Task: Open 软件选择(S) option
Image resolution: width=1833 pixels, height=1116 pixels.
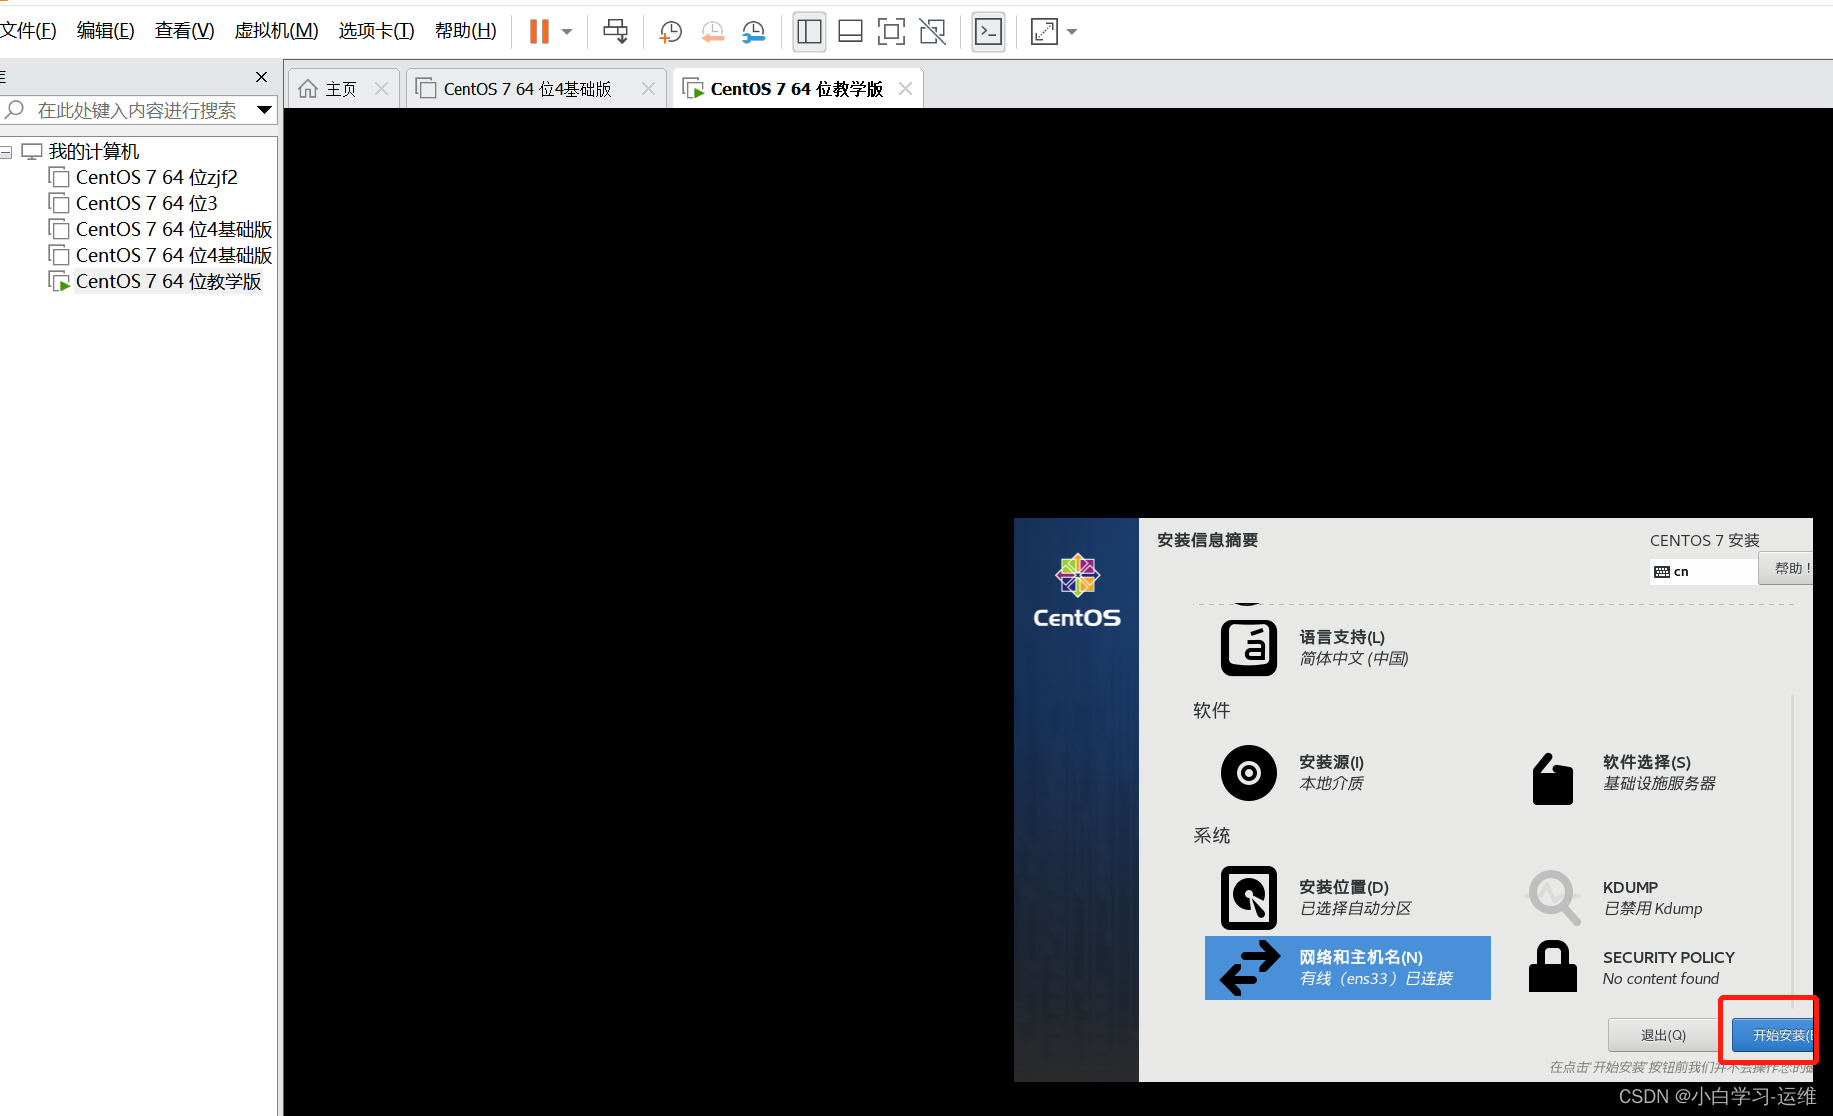Action: click(1659, 773)
